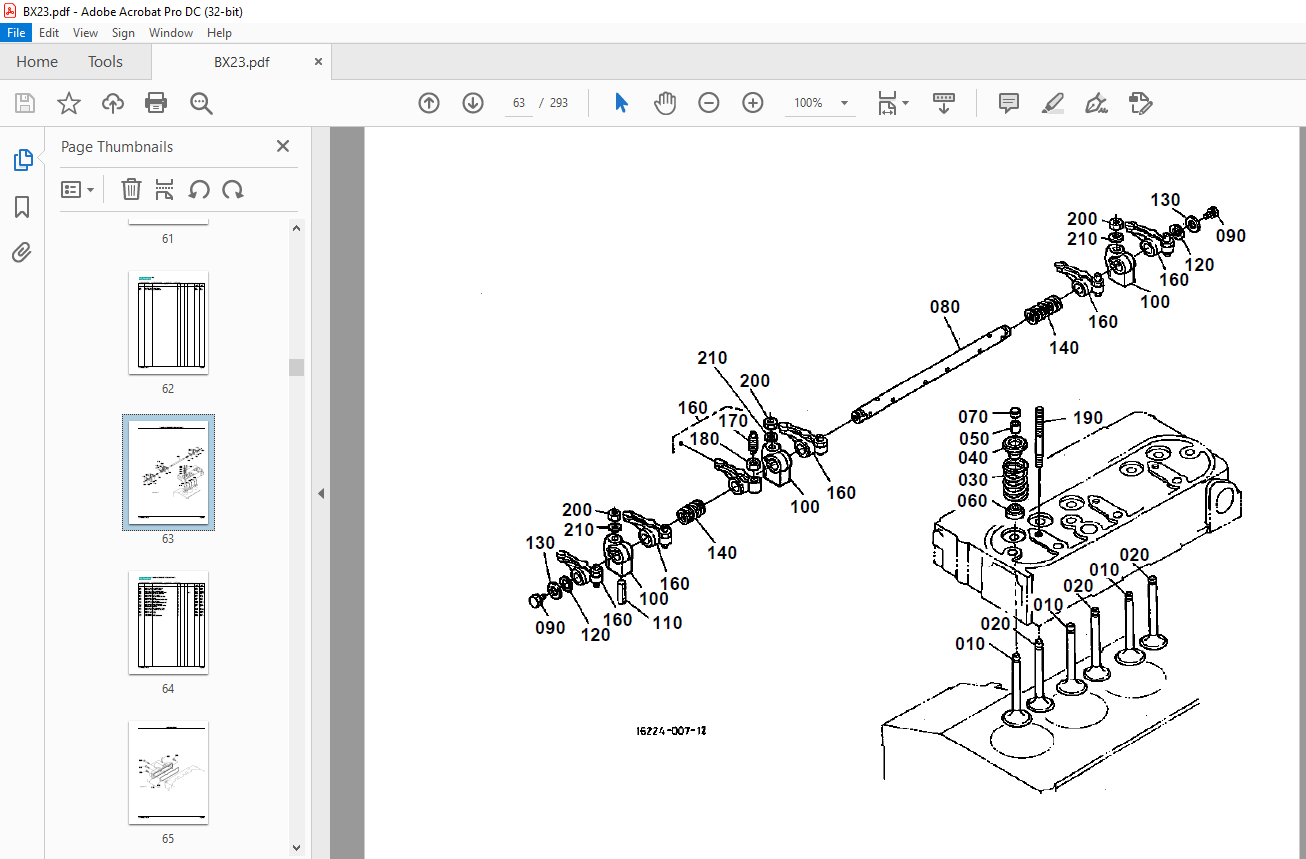Click part label 110 on diagram
This screenshot has height=859, width=1306.
click(667, 623)
